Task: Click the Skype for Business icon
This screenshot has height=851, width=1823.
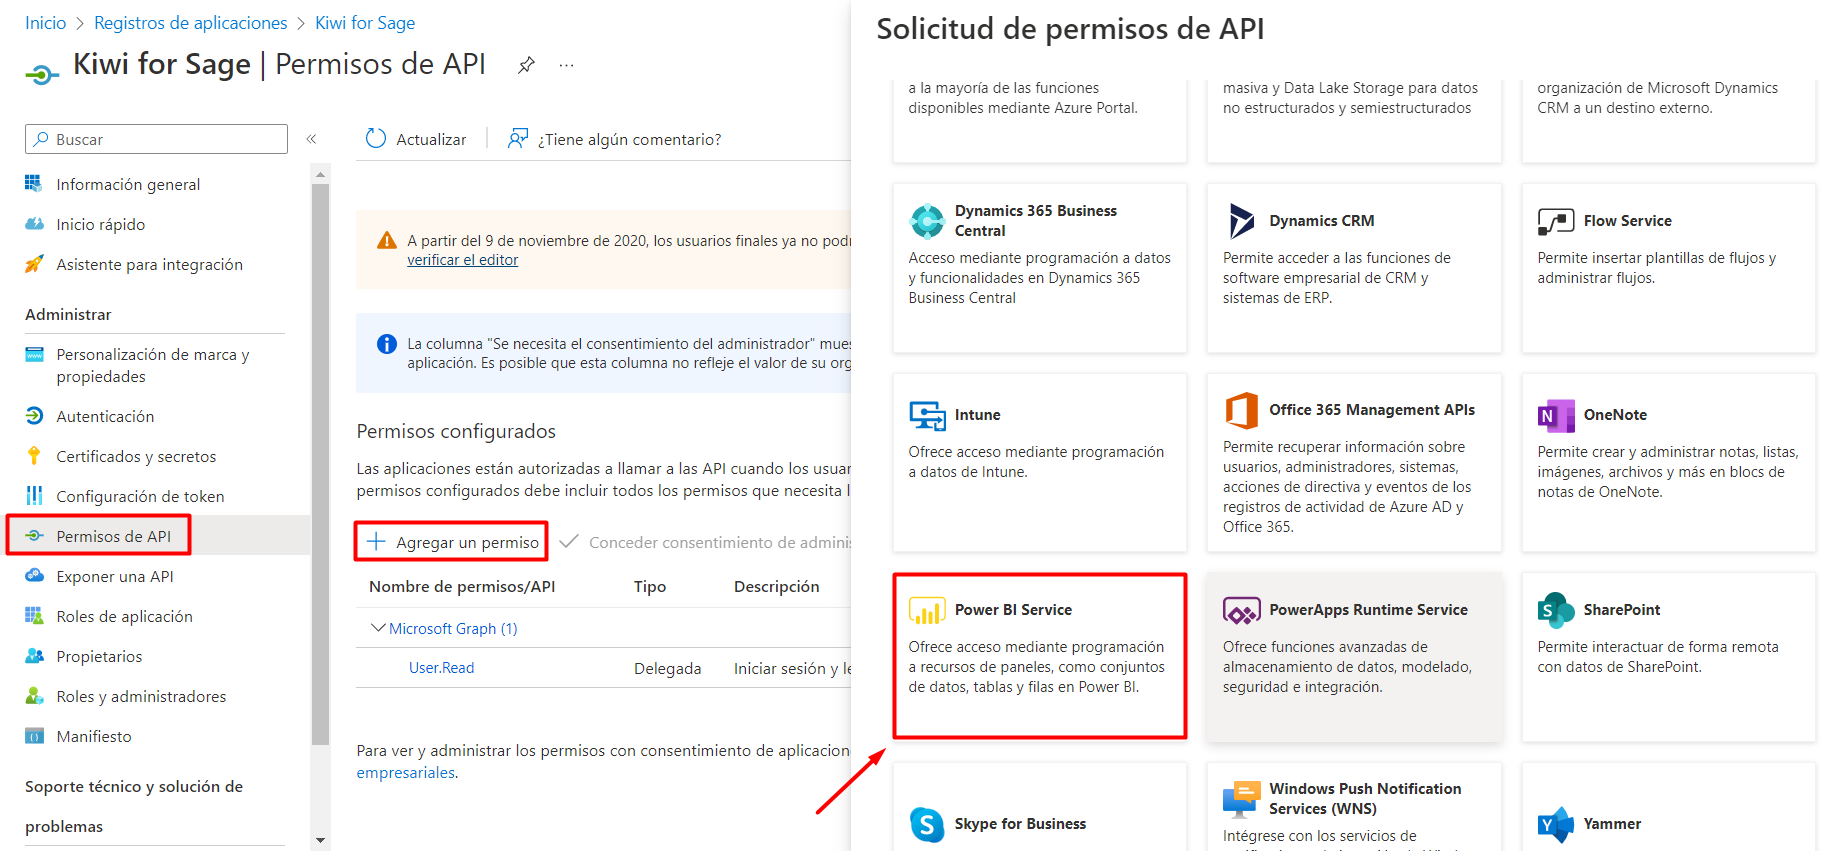Action: click(x=927, y=824)
